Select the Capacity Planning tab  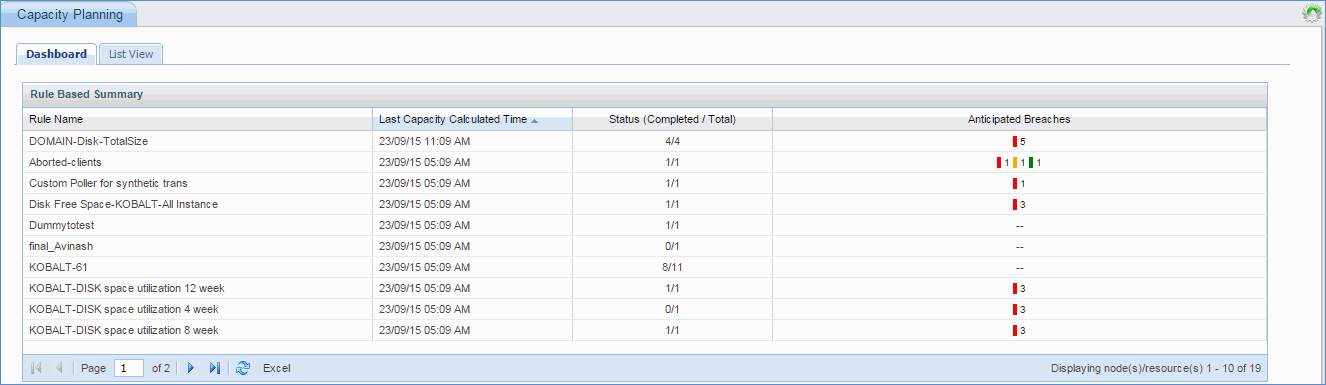coord(70,15)
